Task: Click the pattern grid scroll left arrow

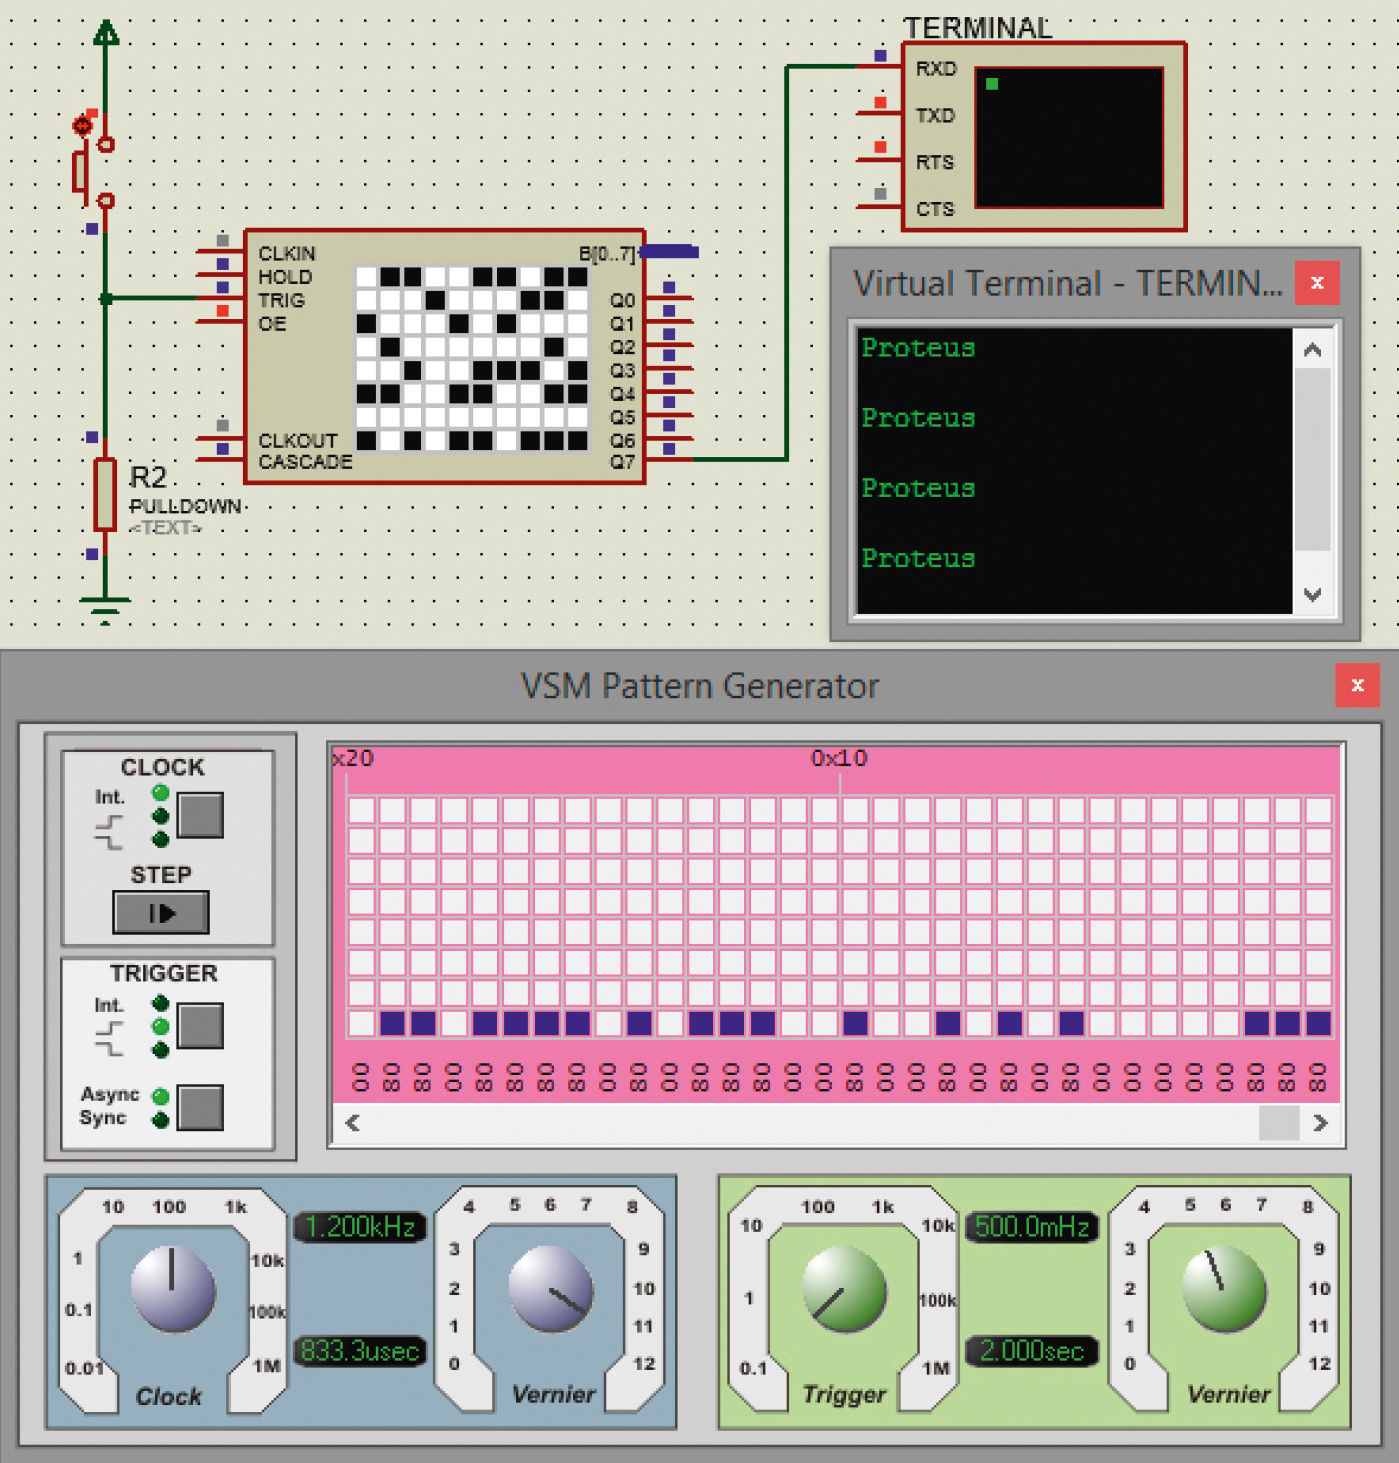Action: point(352,1123)
